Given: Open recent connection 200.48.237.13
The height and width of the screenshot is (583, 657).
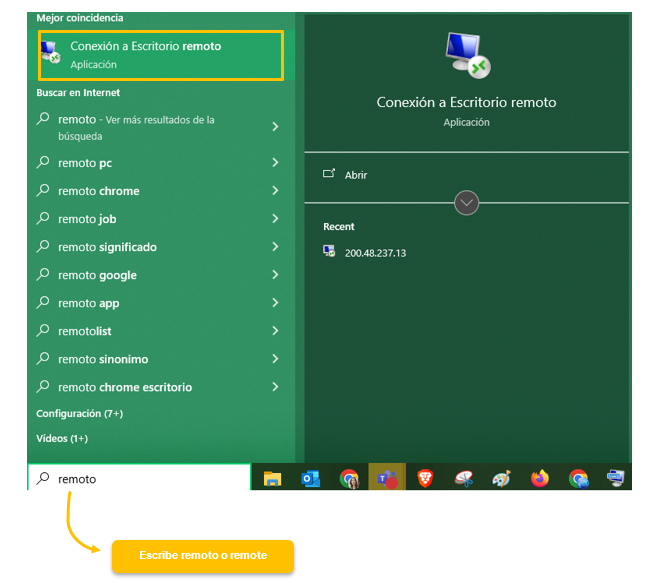Looking at the screenshot, I should (375, 253).
